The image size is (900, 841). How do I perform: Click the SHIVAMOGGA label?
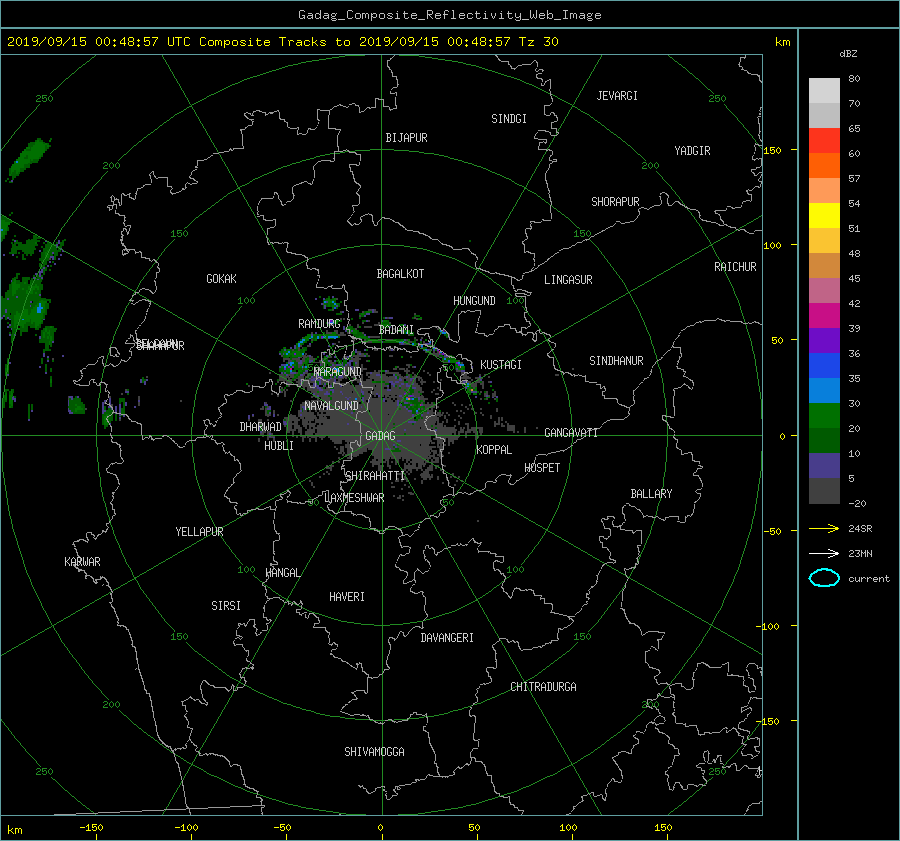click(374, 751)
